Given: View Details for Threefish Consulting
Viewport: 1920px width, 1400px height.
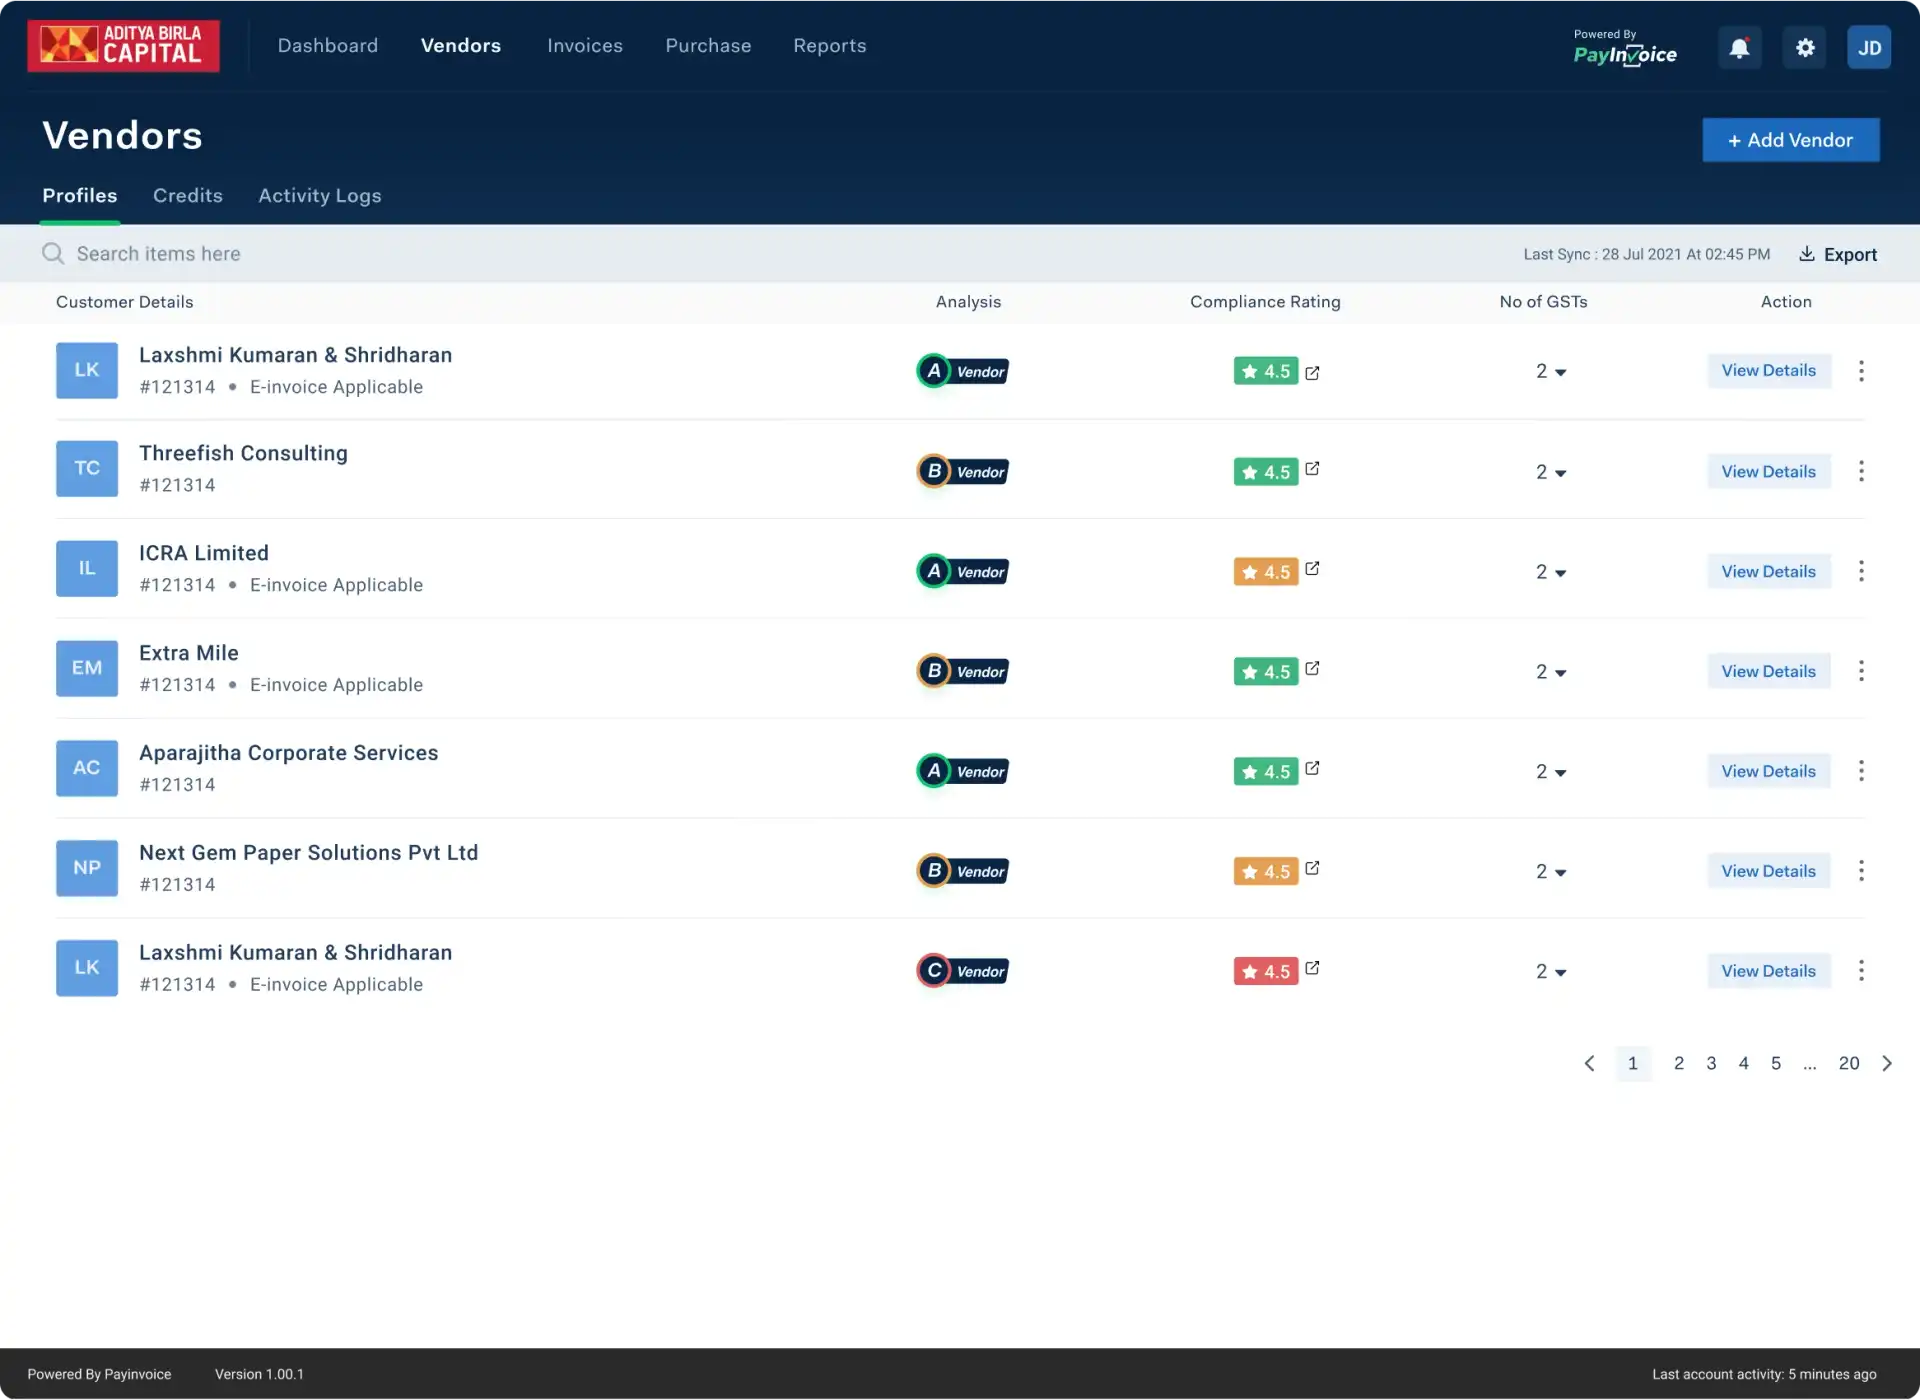Looking at the screenshot, I should coord(1769,471).
